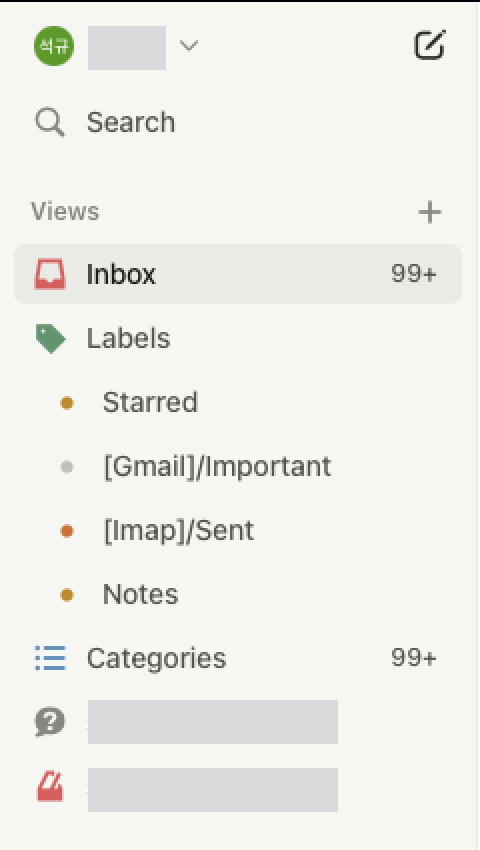This screenshot has height=850, width=480.
Task: Click the compose new message icon
Action: pyautogui.click(x=430, y=44)
